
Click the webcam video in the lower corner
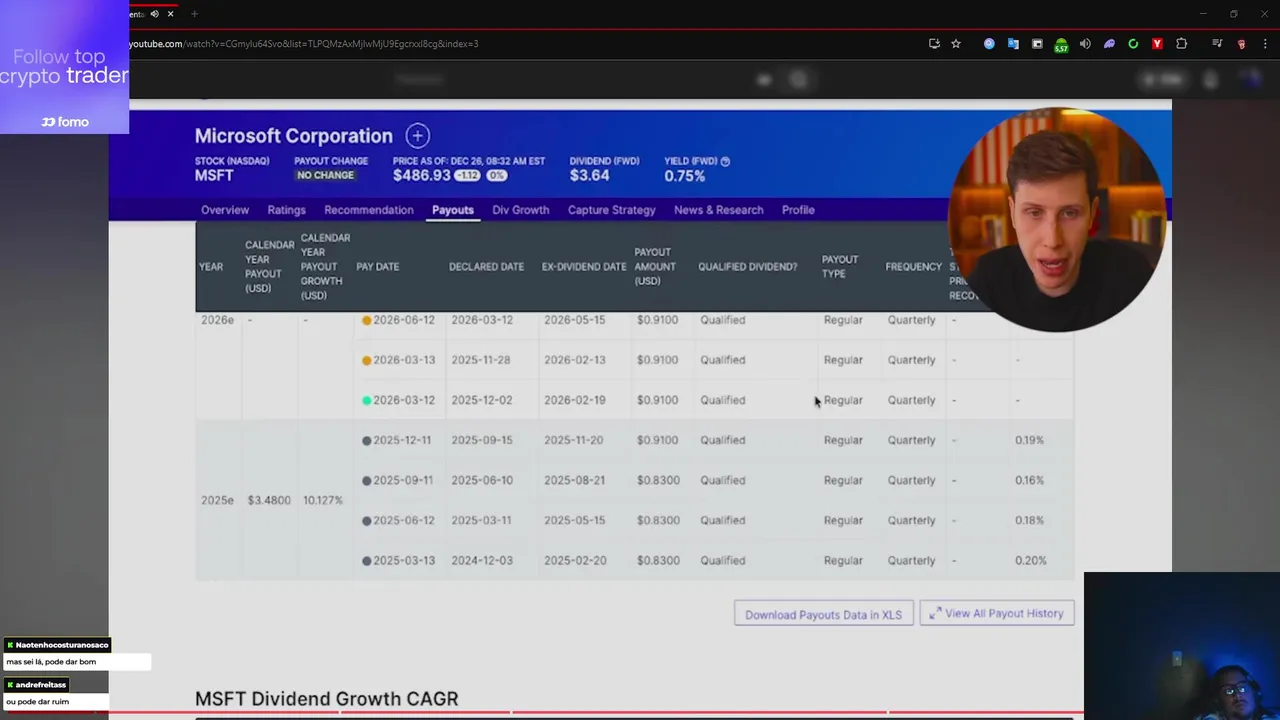[x=1182, y=646]
